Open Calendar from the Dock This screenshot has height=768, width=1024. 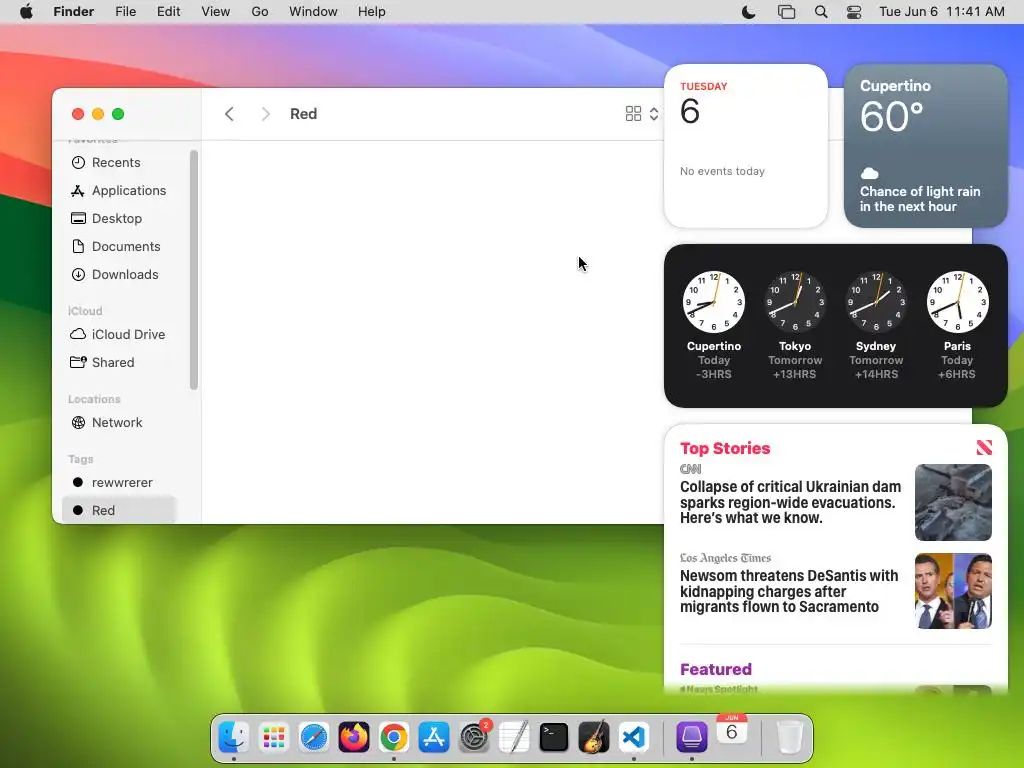click(731, 730)
